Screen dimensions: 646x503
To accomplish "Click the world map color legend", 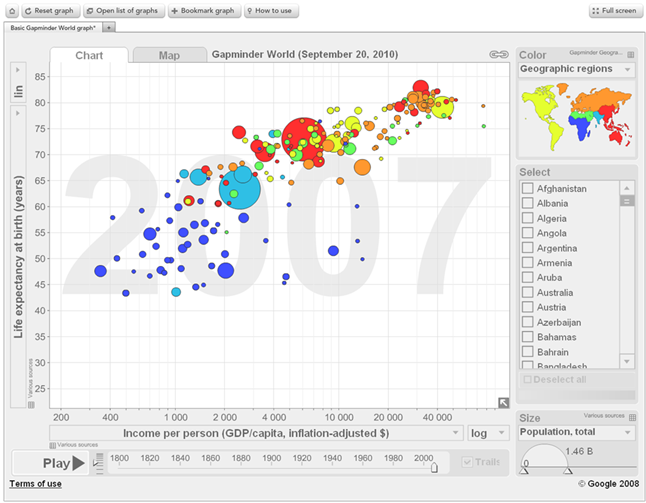I will [x=576, y=116].
